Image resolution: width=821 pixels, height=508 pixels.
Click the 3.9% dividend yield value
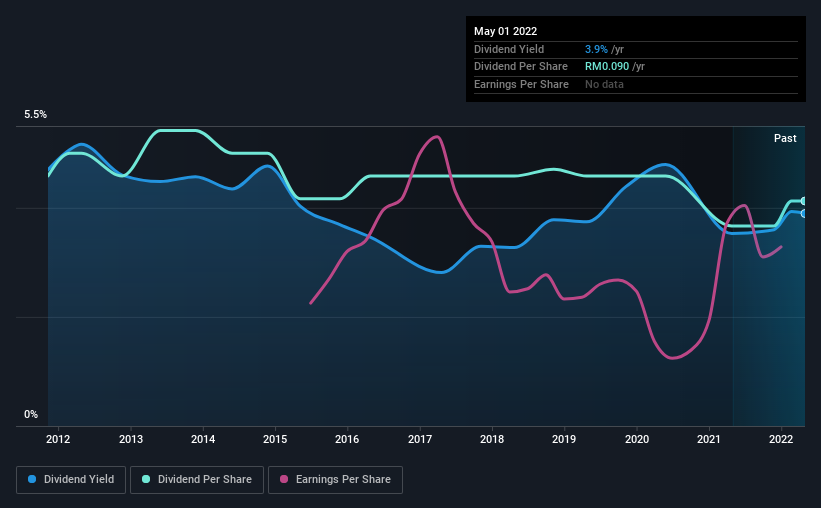coord(596,49)
